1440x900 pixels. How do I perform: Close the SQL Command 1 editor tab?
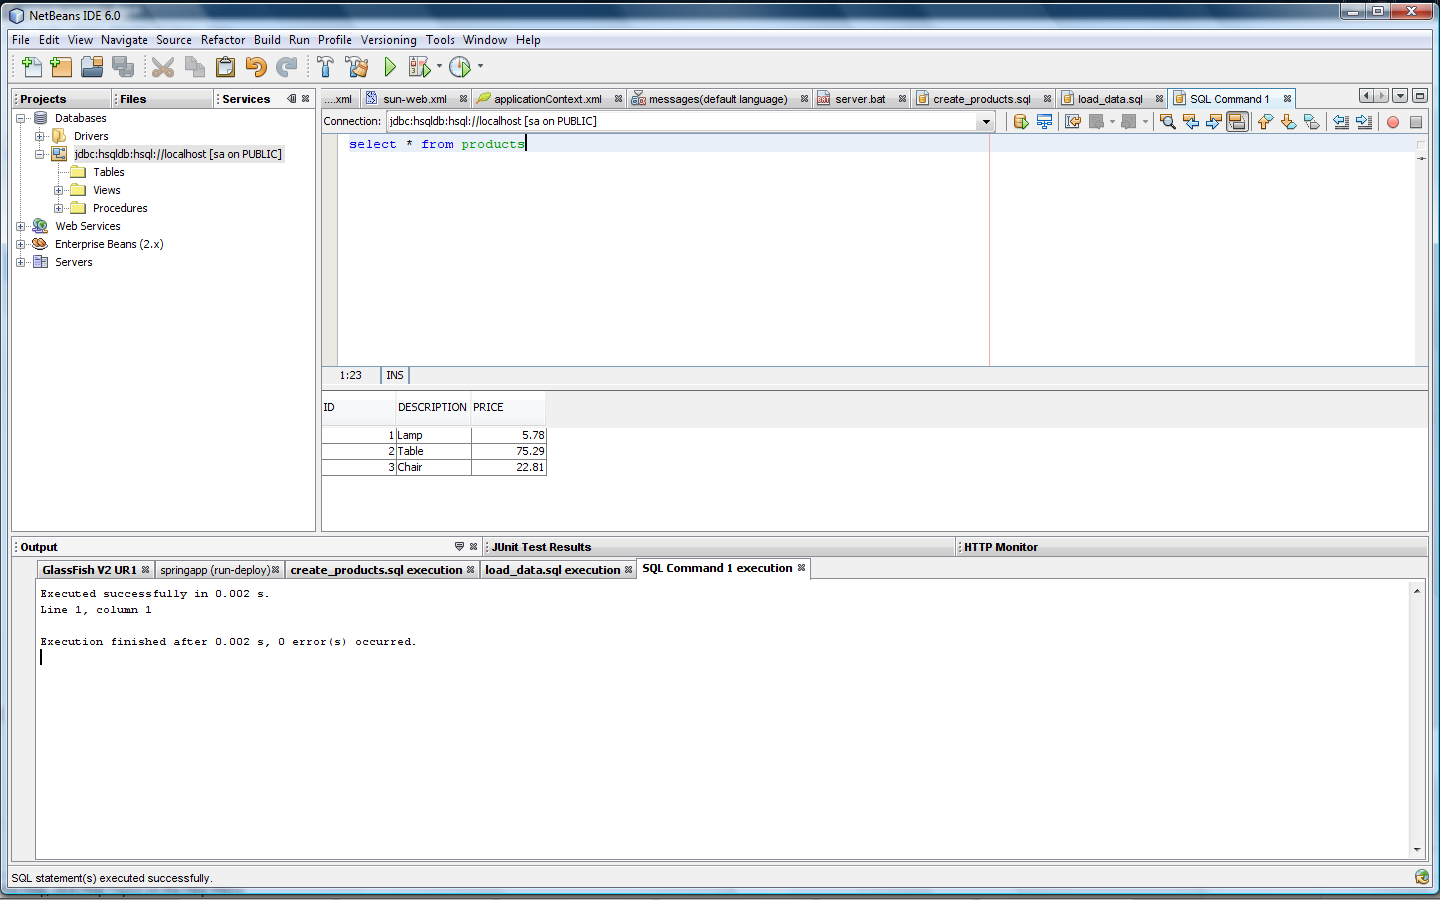pyautogui.click(x=1287, y=99)
